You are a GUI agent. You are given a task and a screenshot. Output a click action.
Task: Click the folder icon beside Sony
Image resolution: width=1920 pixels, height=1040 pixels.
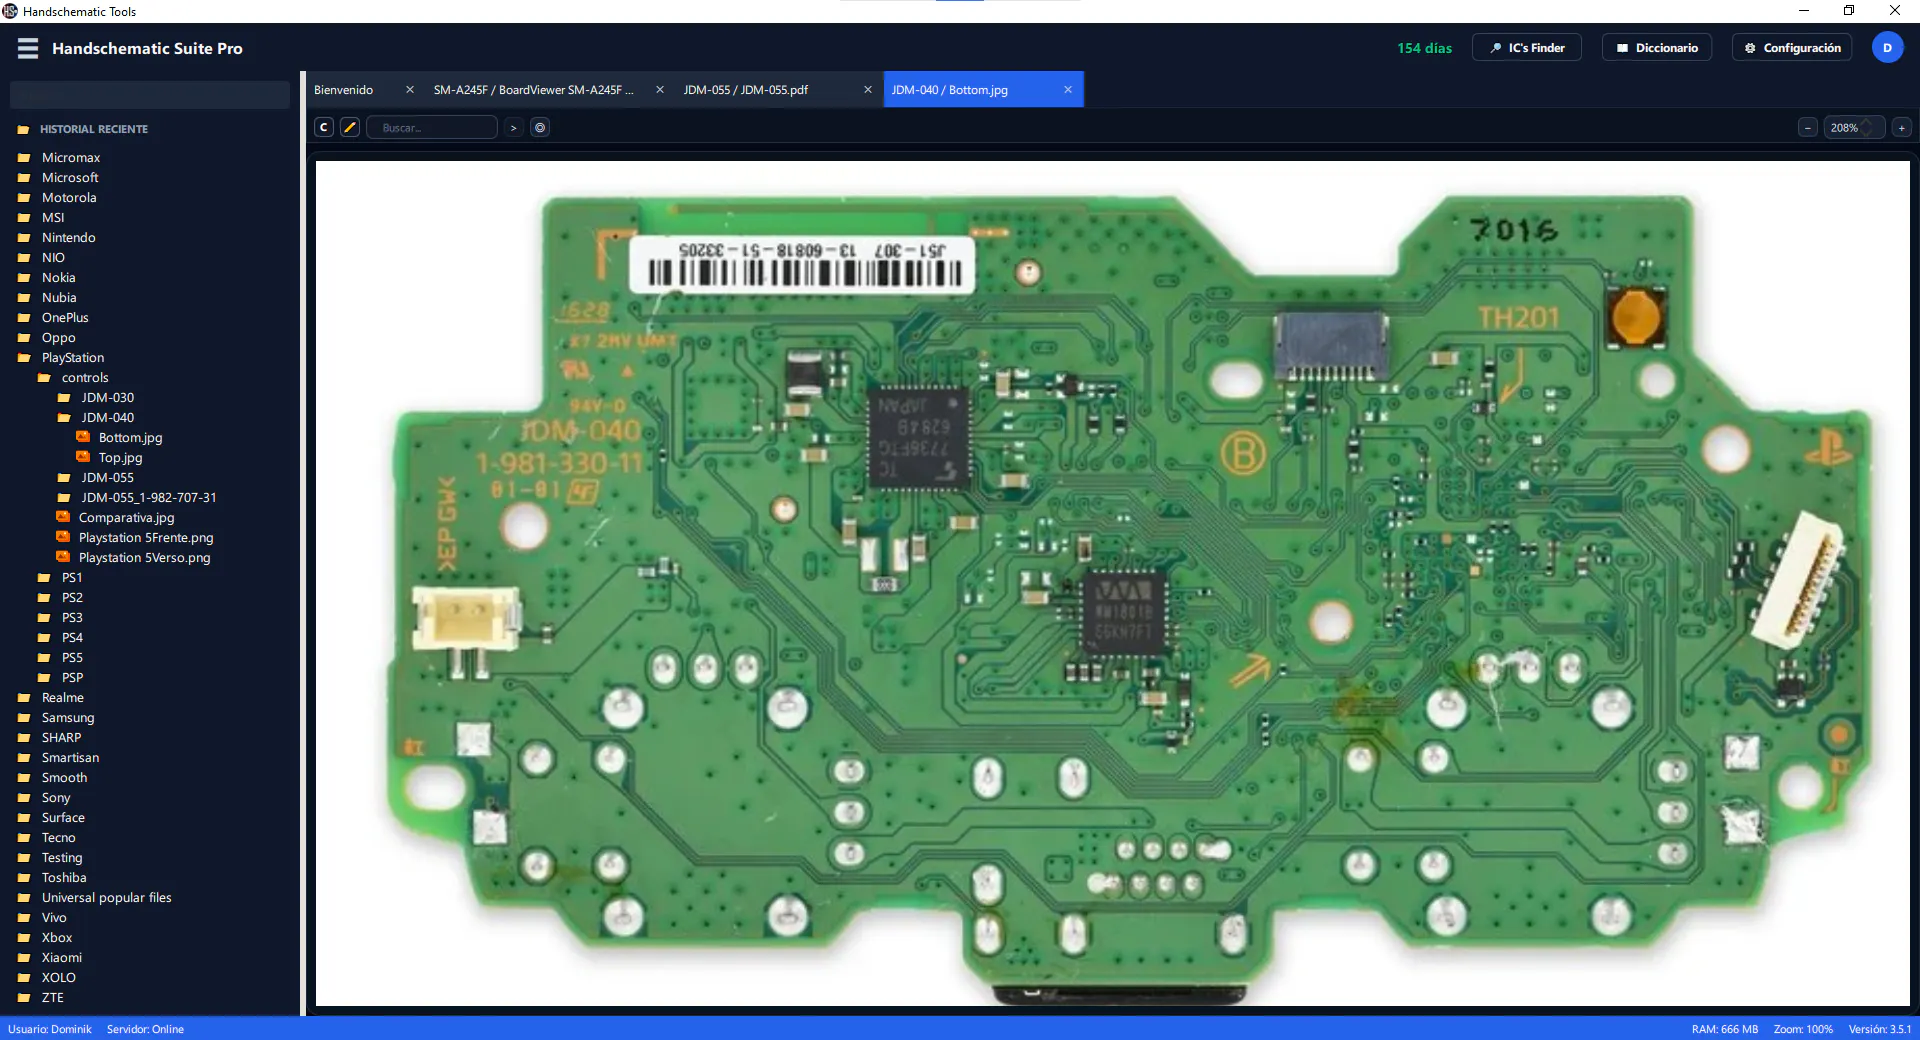click(24, 798)
